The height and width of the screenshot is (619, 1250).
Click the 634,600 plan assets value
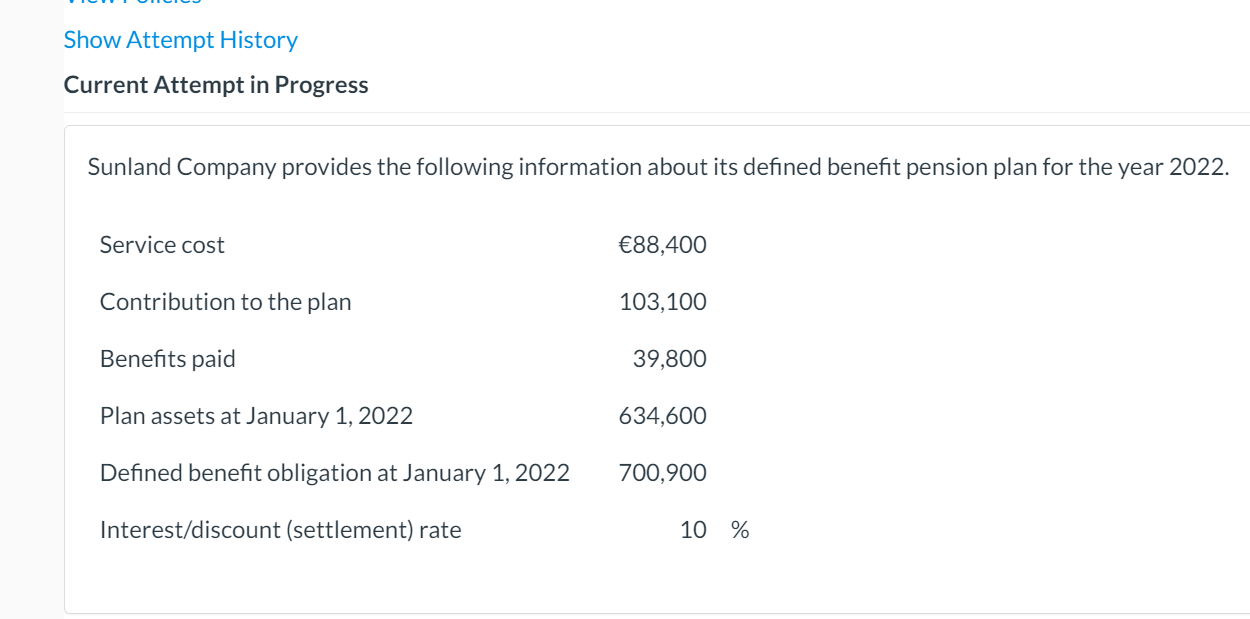pyautogui.click(x=663, y=416)
